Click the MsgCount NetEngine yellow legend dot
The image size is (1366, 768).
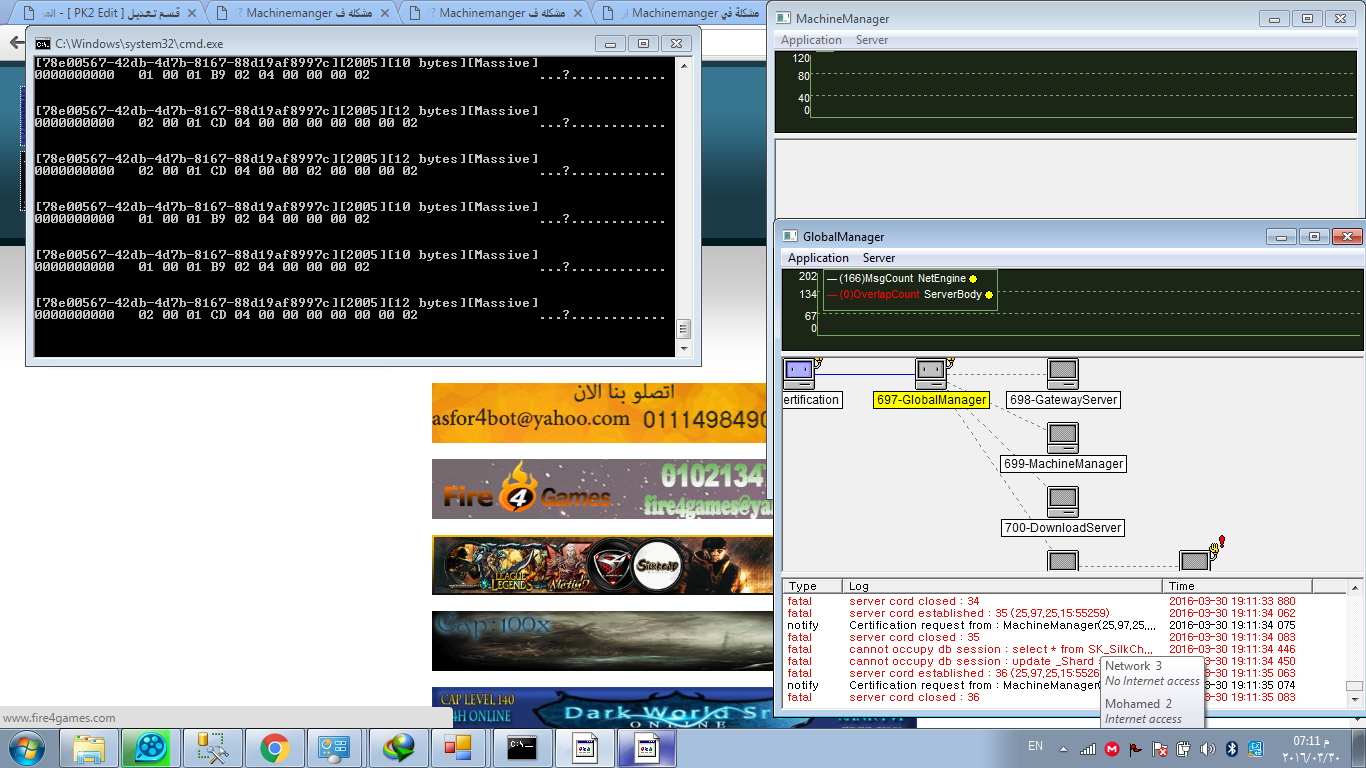tap(973, 279)
